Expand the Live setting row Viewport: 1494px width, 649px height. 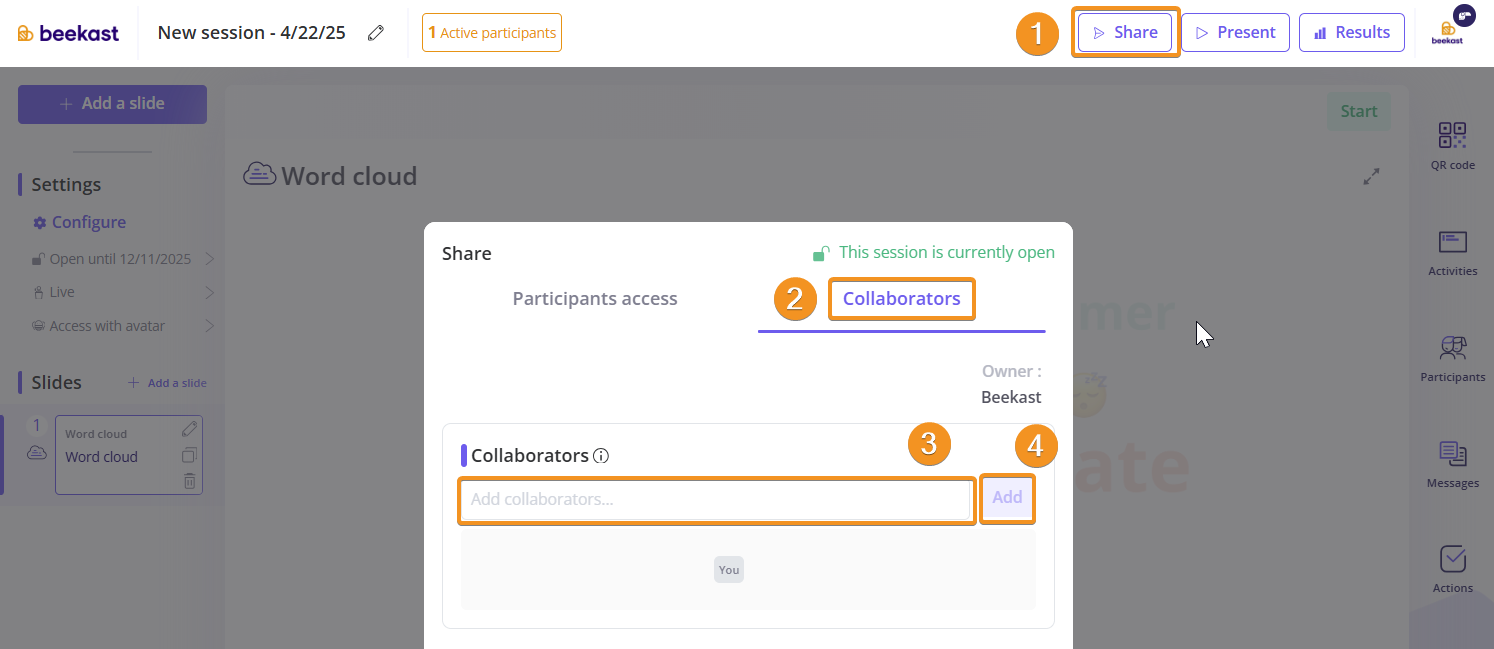pyautogui.click(x=210, y=292)
